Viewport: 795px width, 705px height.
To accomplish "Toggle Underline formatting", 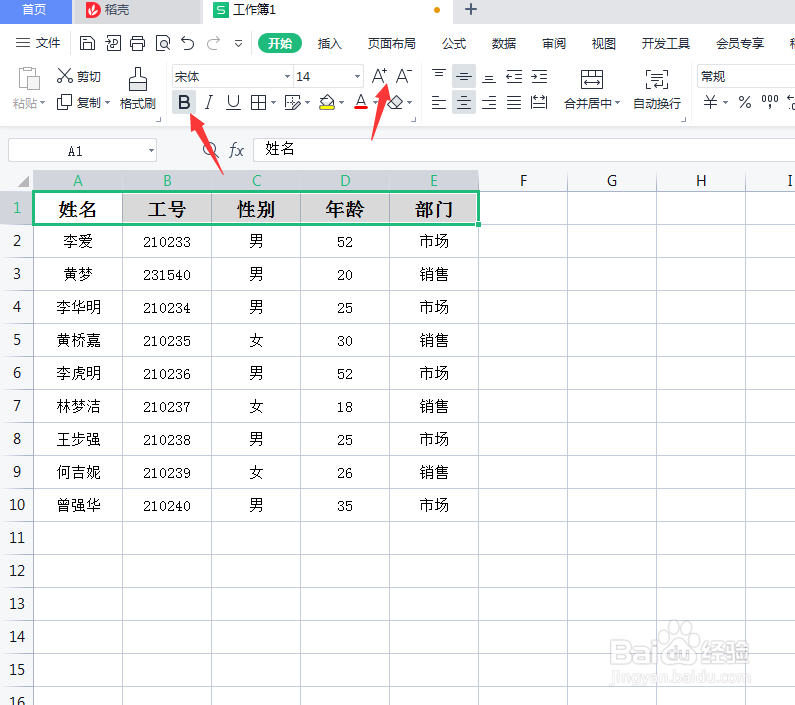I will pyautogui.click(x=233, y=102).
